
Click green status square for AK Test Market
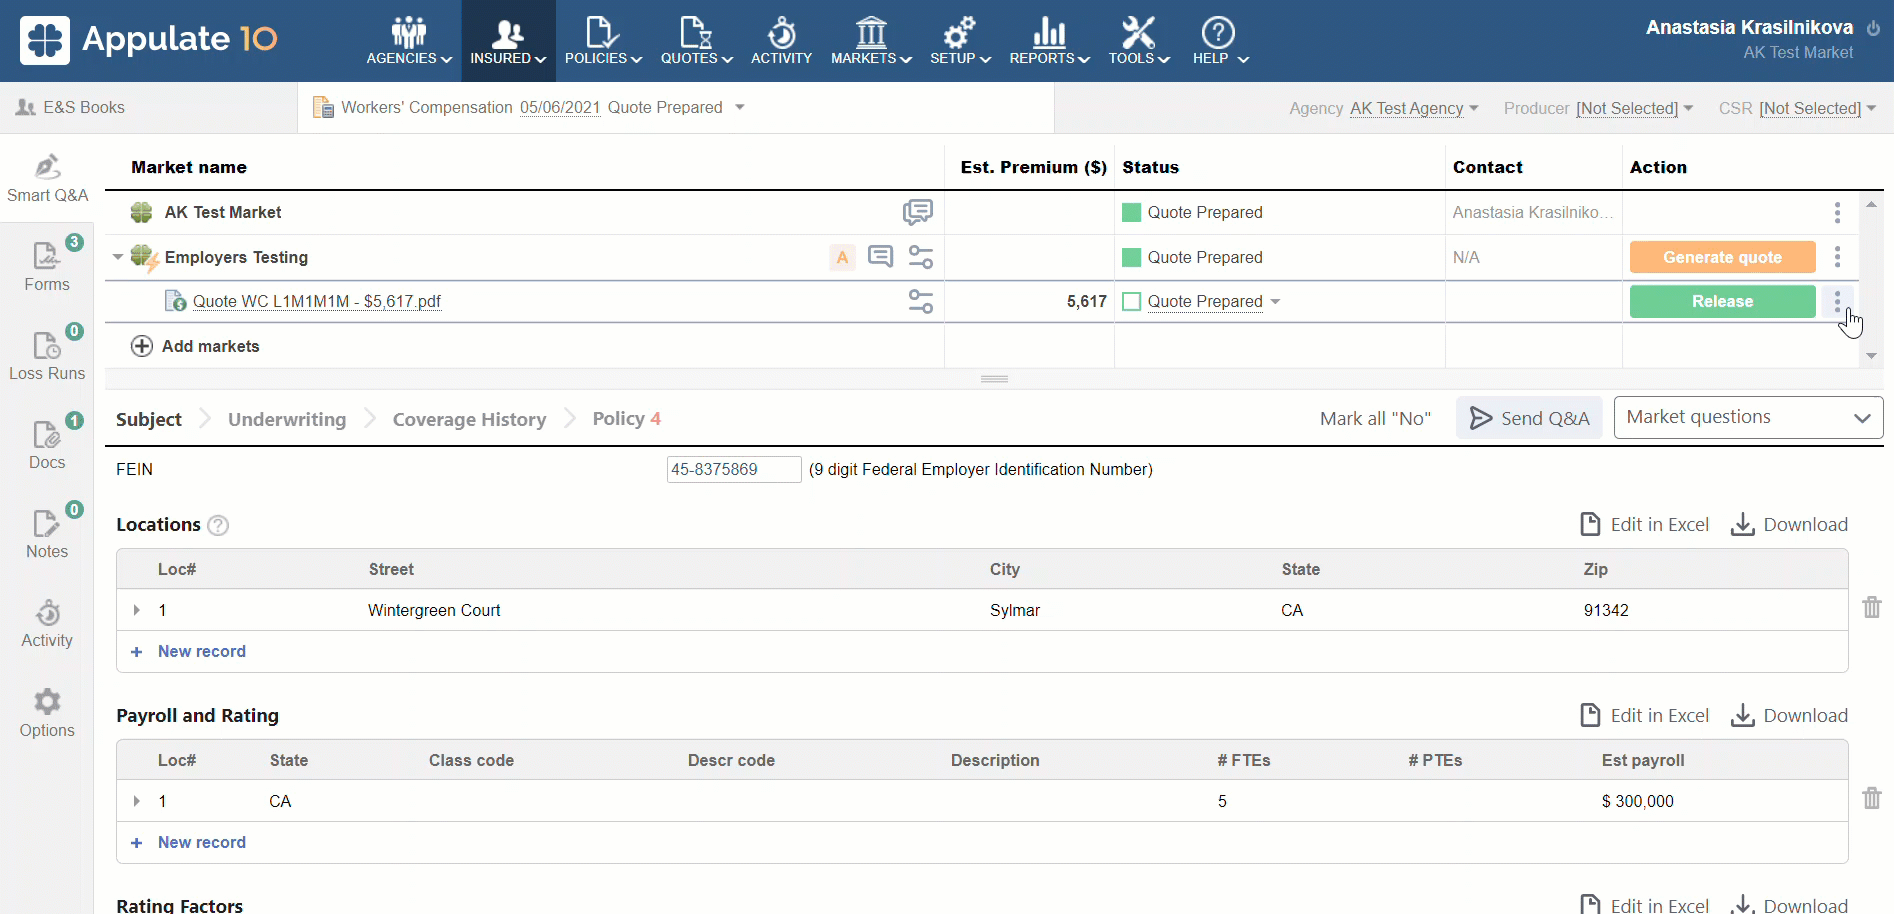(1132, 212)
